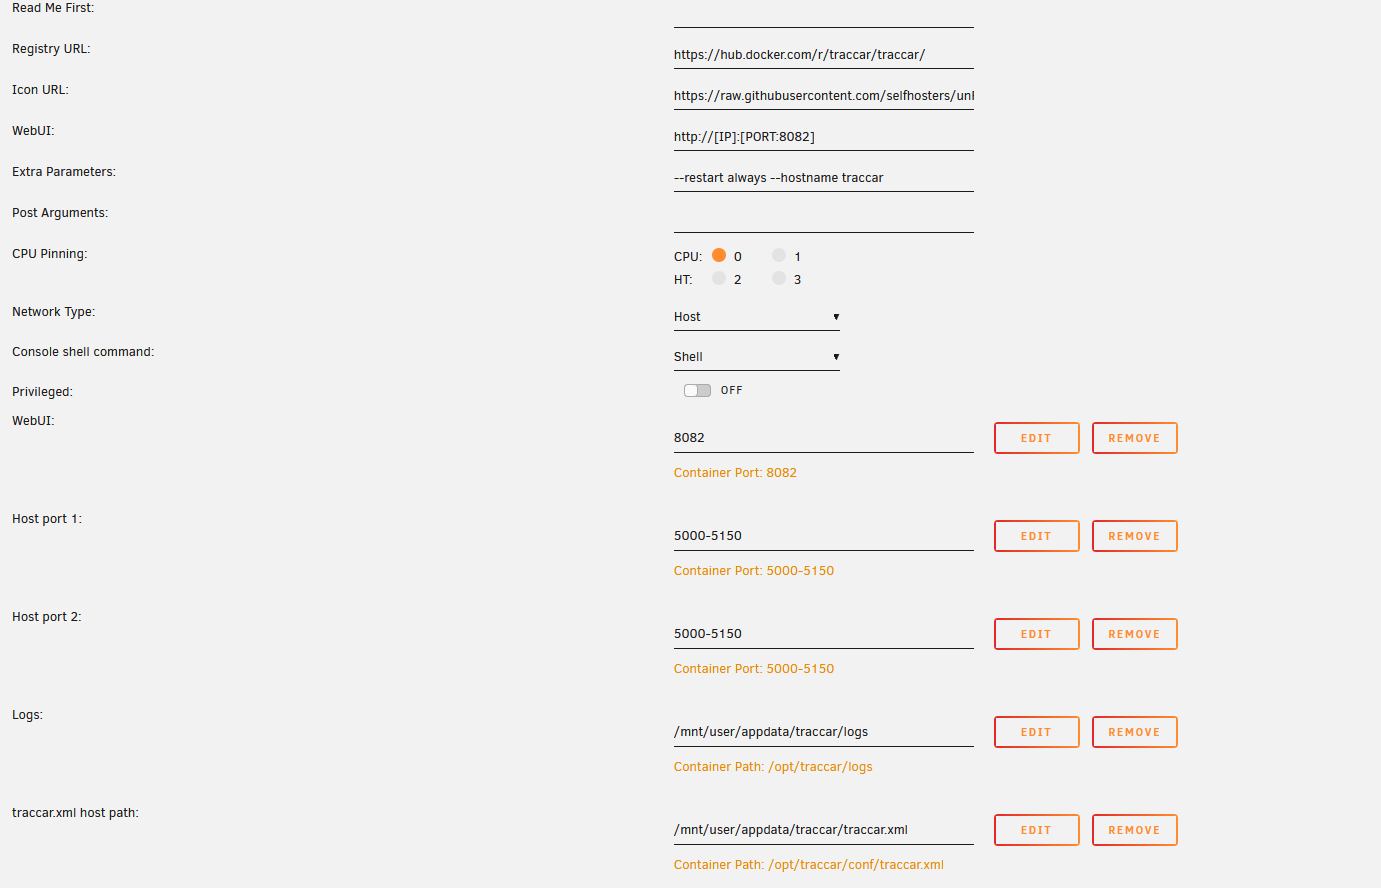Click the traccar.xml host path input field

coord(824,830)
